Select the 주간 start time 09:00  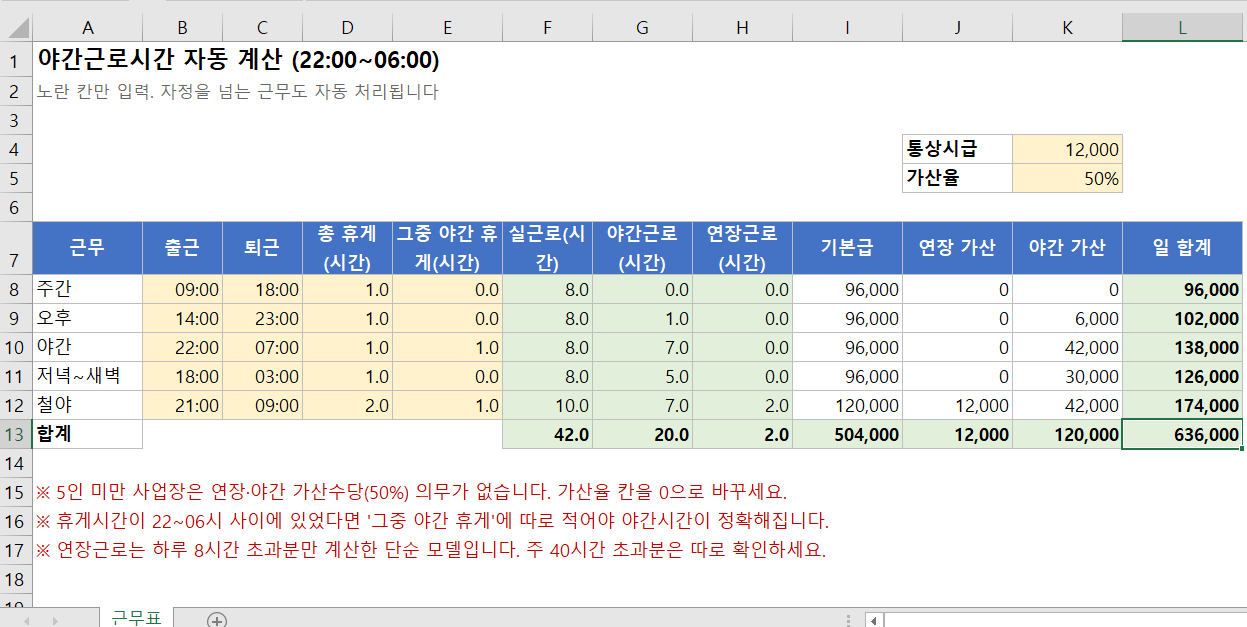pyautogui.click(x=183, y=290)
